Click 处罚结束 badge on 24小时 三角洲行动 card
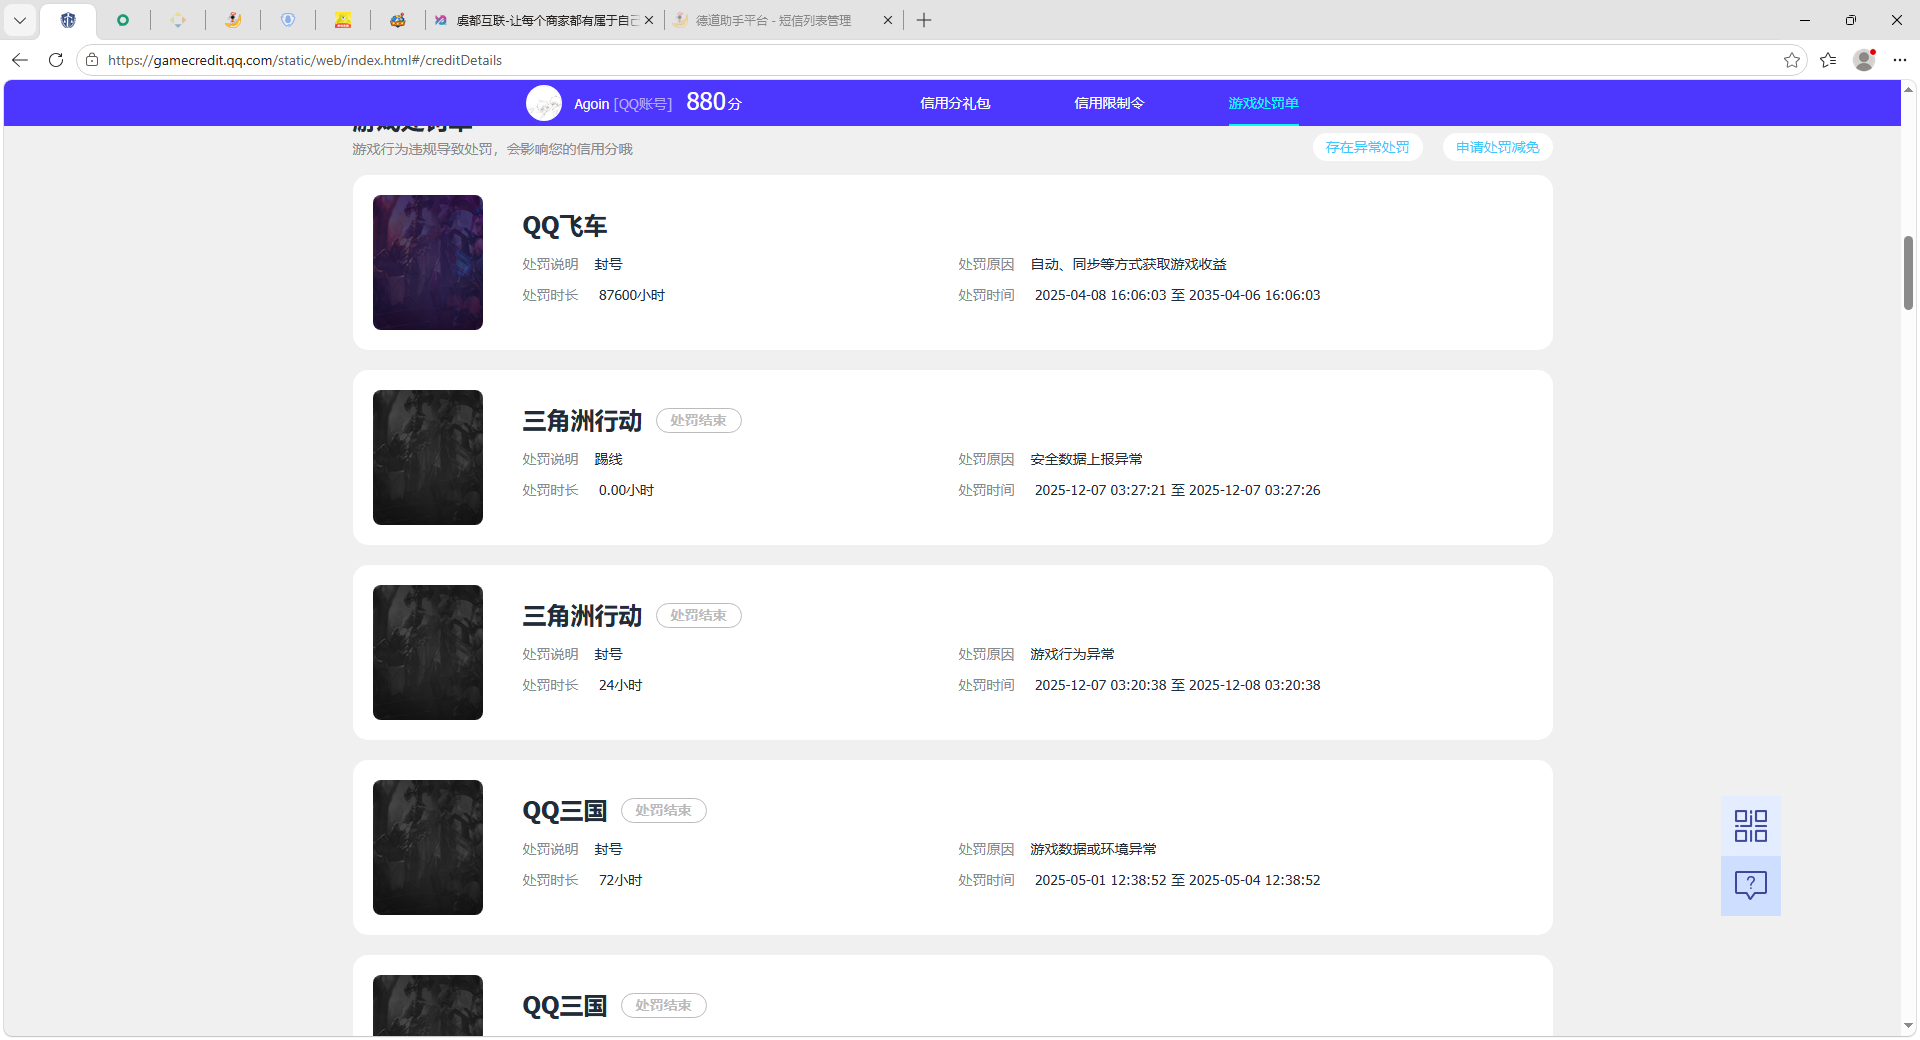Image resolution: width=1920 pixels, height=1040 pixels. [x=698, y=615]
